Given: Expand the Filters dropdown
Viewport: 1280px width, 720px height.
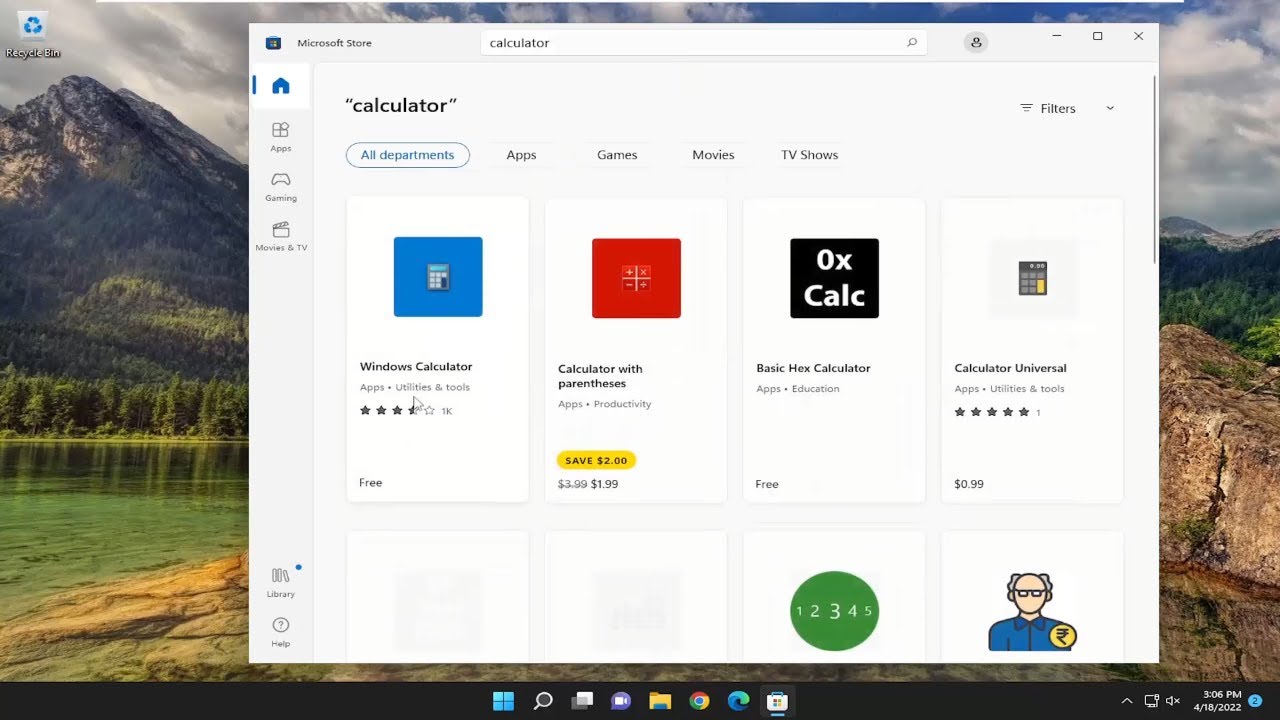Looking at the screenshot, I should pyautogui.click(x=1067, y=108).
